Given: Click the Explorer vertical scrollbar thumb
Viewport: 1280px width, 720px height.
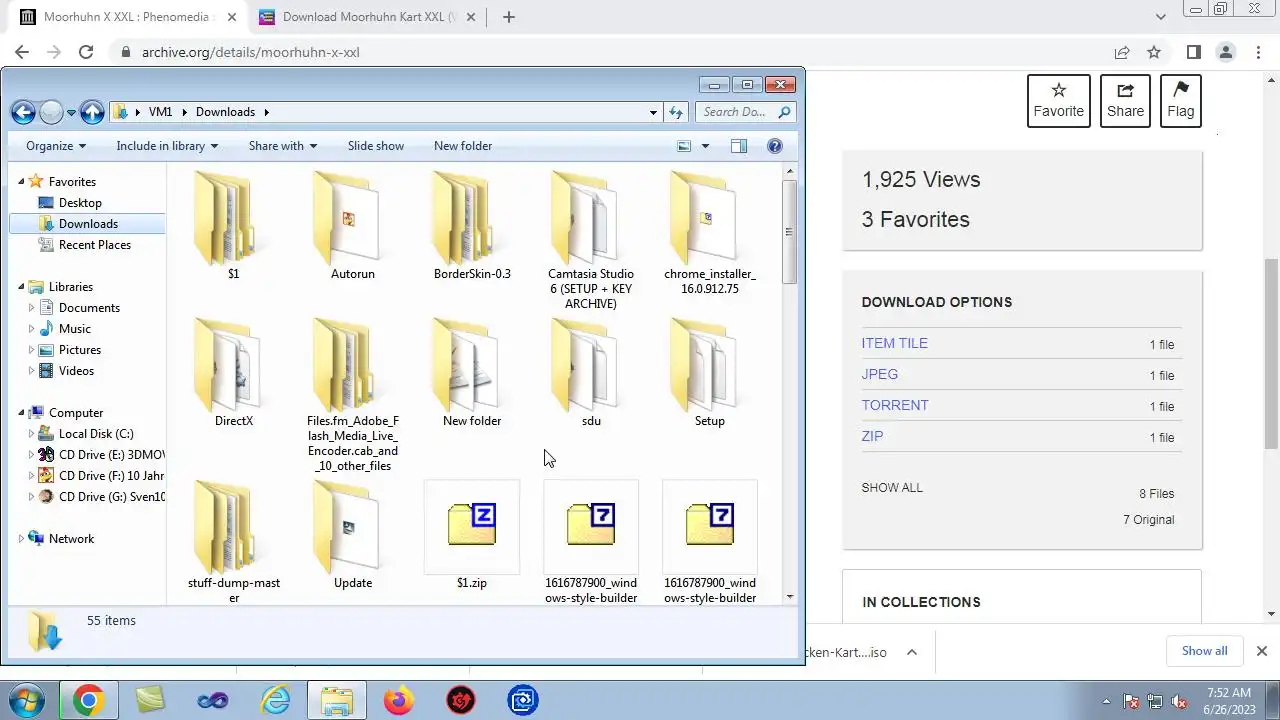Looking at the screenshot, I should (789, 231).
